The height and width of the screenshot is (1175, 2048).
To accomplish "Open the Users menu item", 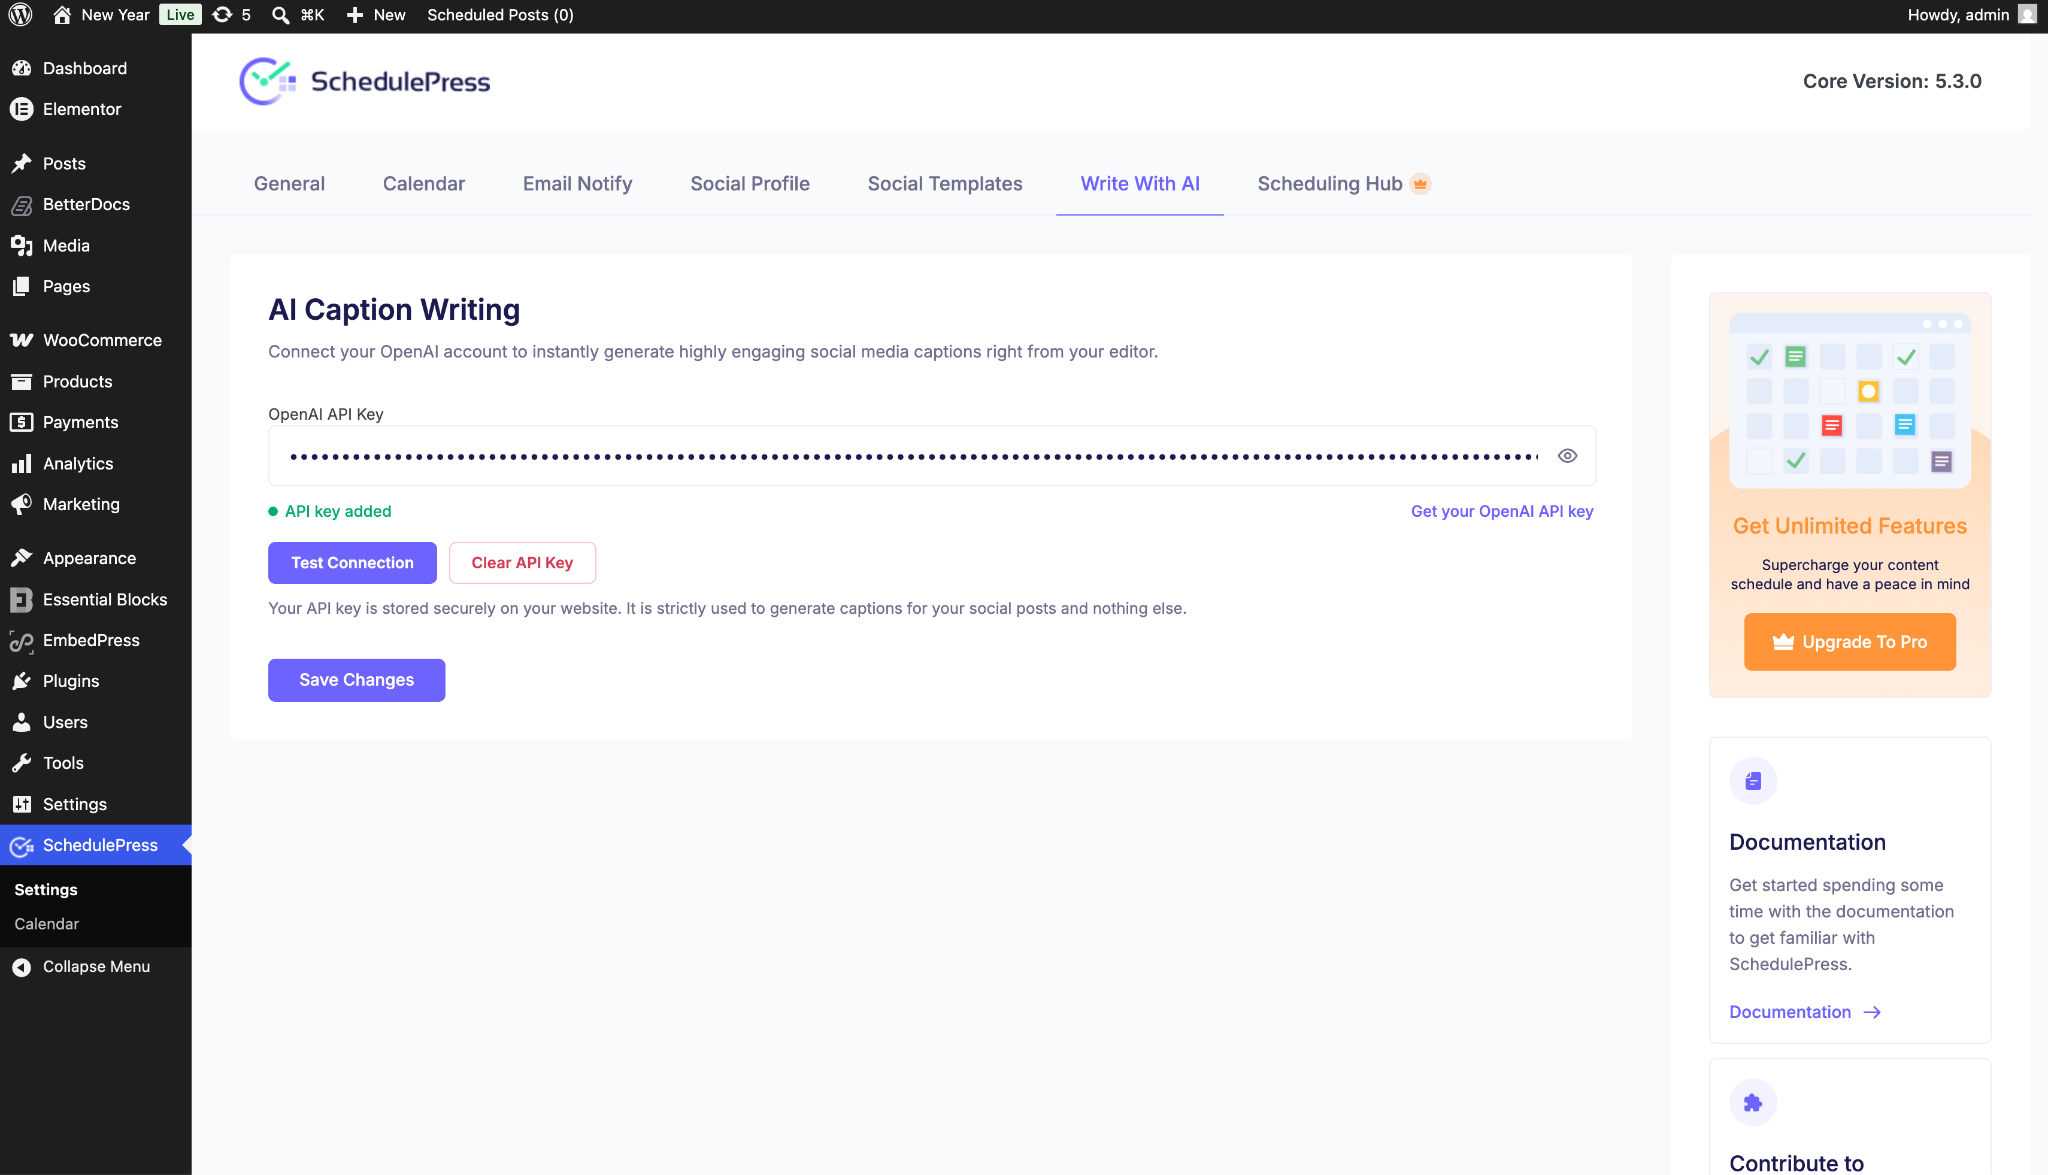I will (95, 722).
